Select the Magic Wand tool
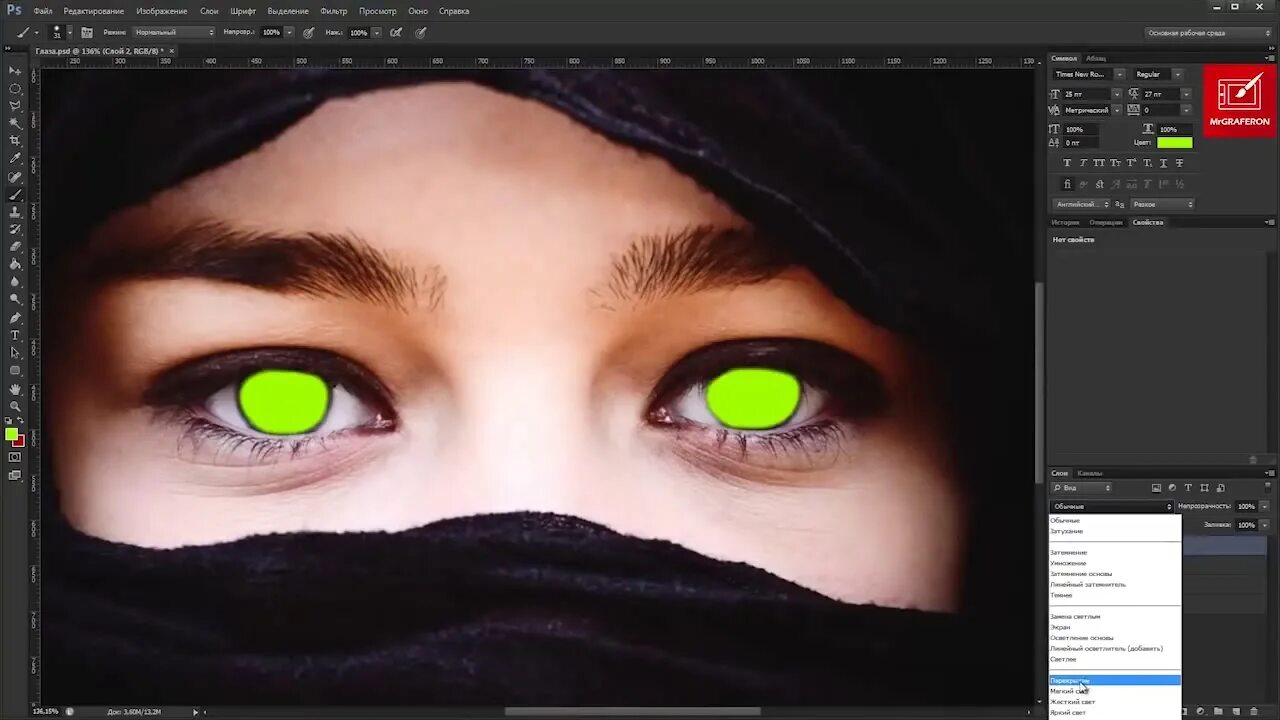The width and height of the screenshot is (1280, 720). click(15, 123)
